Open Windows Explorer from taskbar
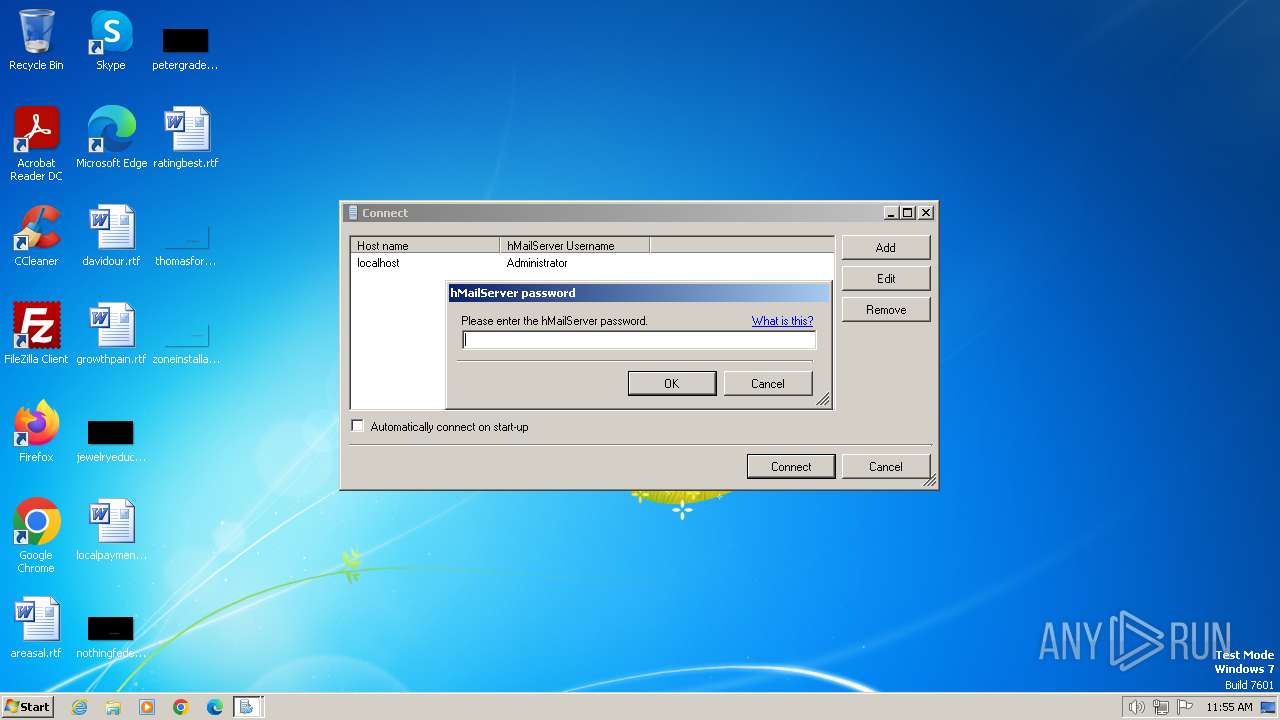Screen dimensions: 1280x720 pos(113,707)
